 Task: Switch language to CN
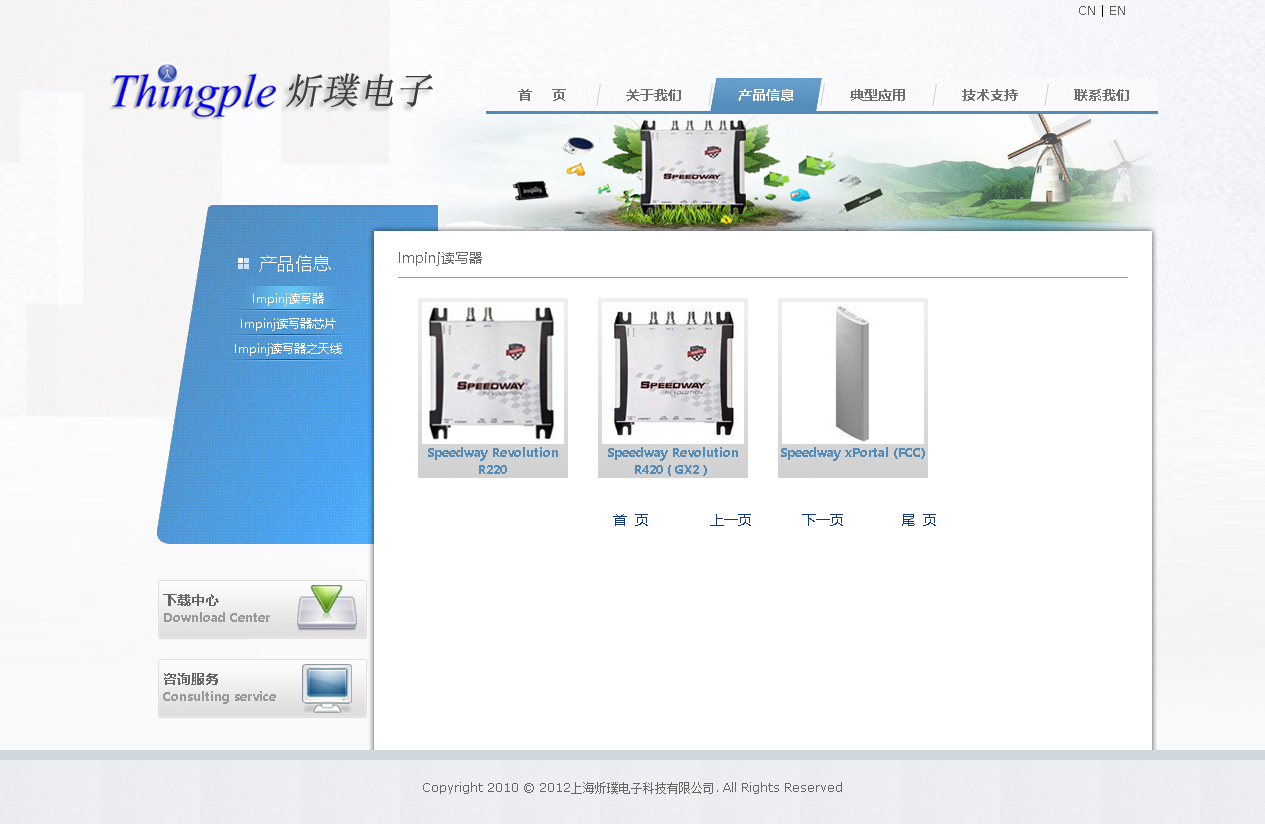[x=1086, y=11]
